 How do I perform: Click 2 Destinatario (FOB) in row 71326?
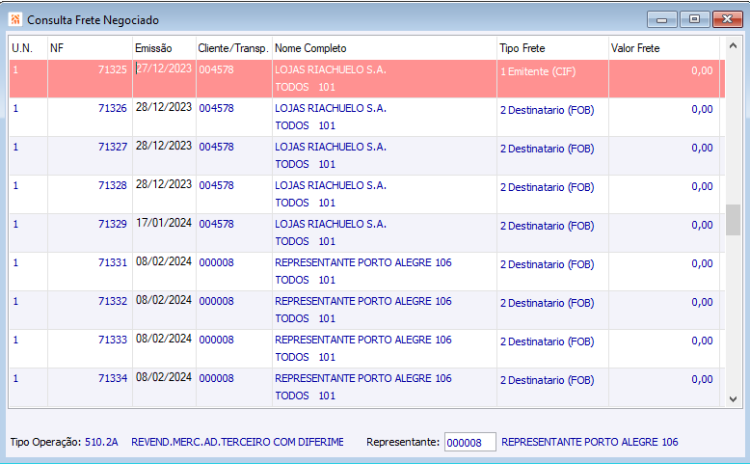point(547,110)
